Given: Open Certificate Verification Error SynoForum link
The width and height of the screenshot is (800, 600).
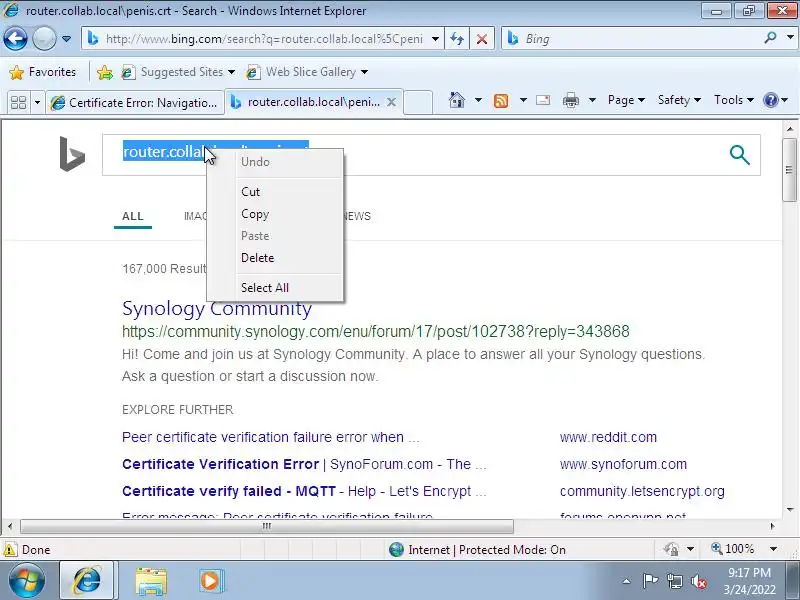Looking at the screenshot, I should click(x=304, y=464).
